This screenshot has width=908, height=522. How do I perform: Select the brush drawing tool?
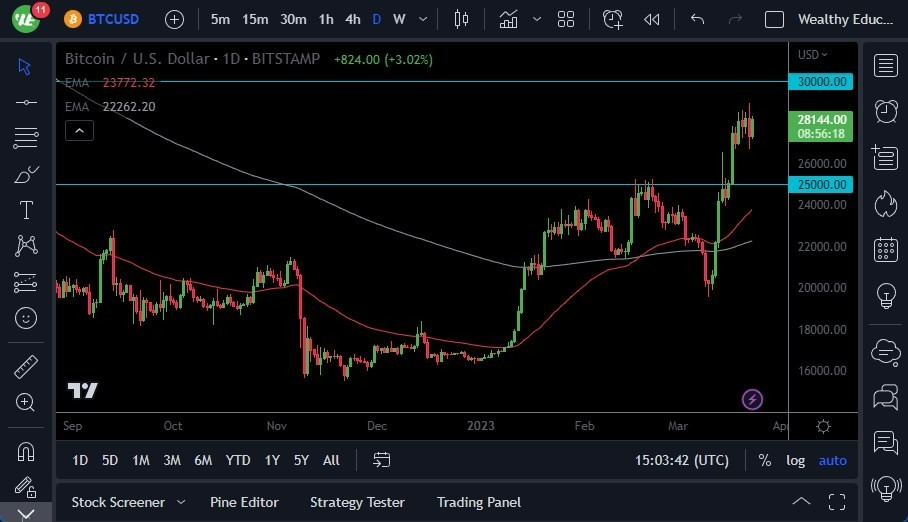coord(25,174)
